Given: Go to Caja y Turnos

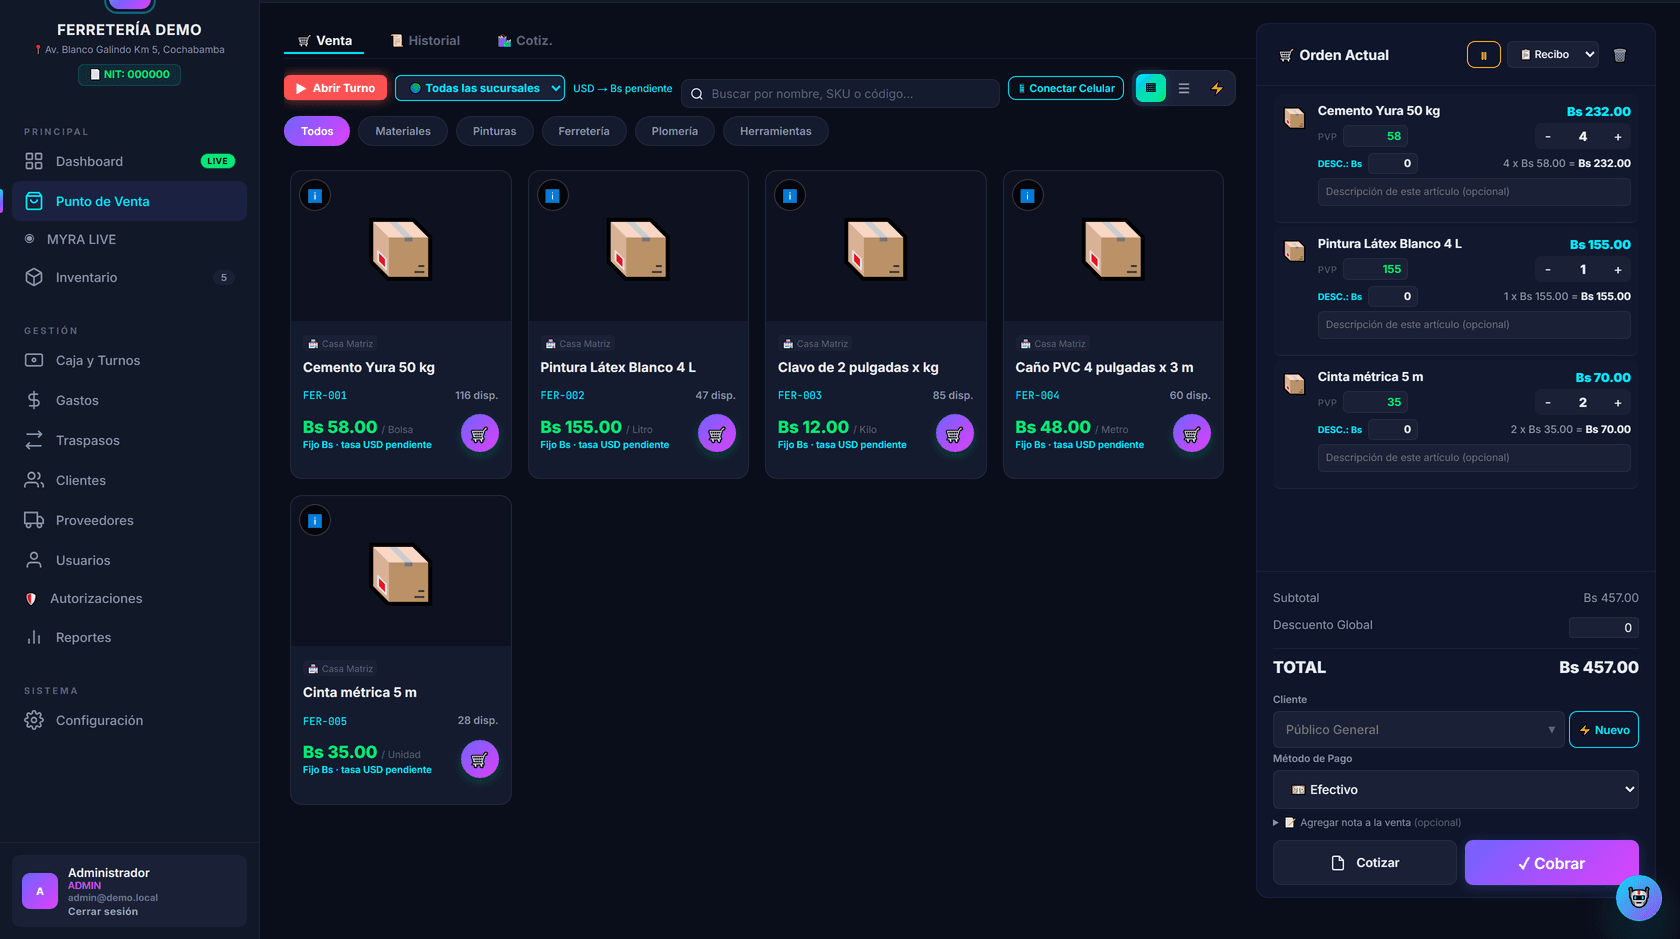Looking at the screenshot, I should 129,360.
